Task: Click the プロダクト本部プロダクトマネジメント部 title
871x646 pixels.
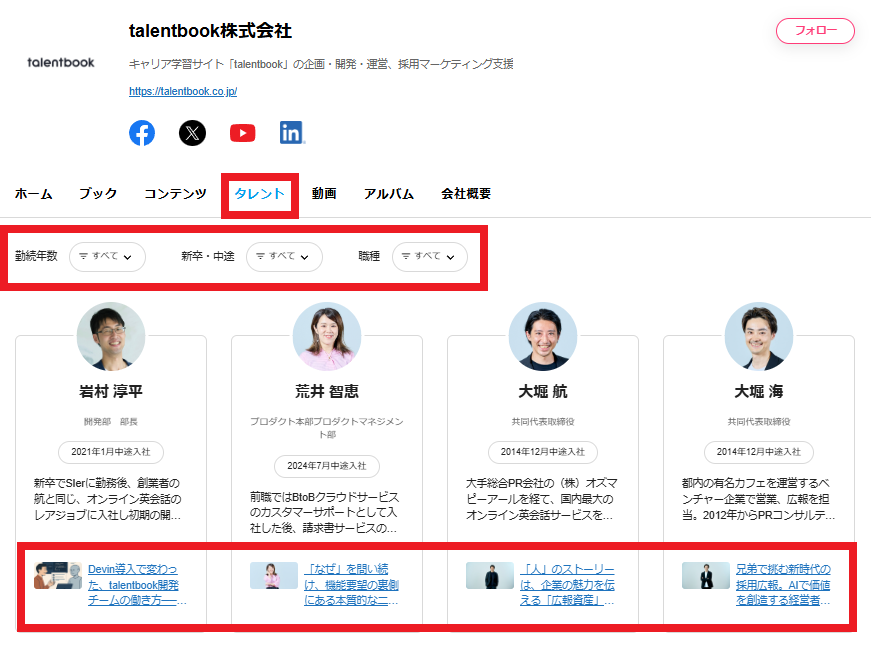Action: 327,428
